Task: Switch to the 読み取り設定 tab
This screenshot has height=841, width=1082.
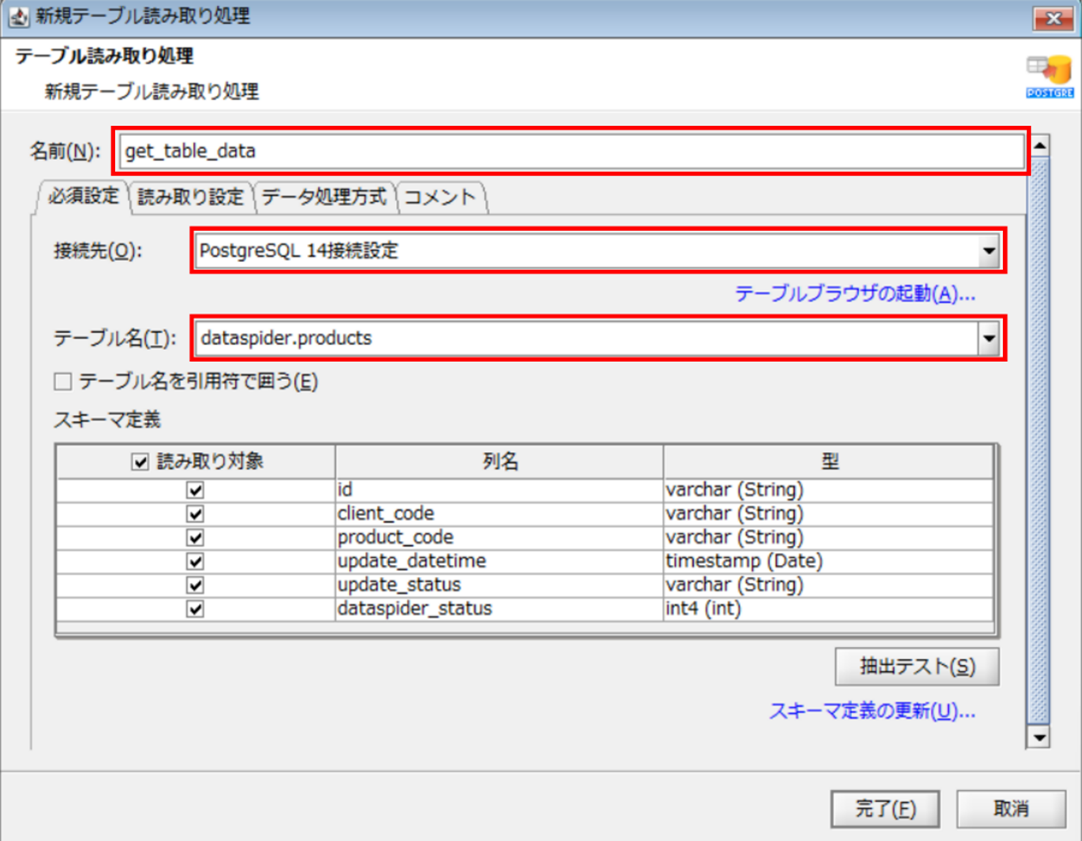Action: click(x=190, y=197)
